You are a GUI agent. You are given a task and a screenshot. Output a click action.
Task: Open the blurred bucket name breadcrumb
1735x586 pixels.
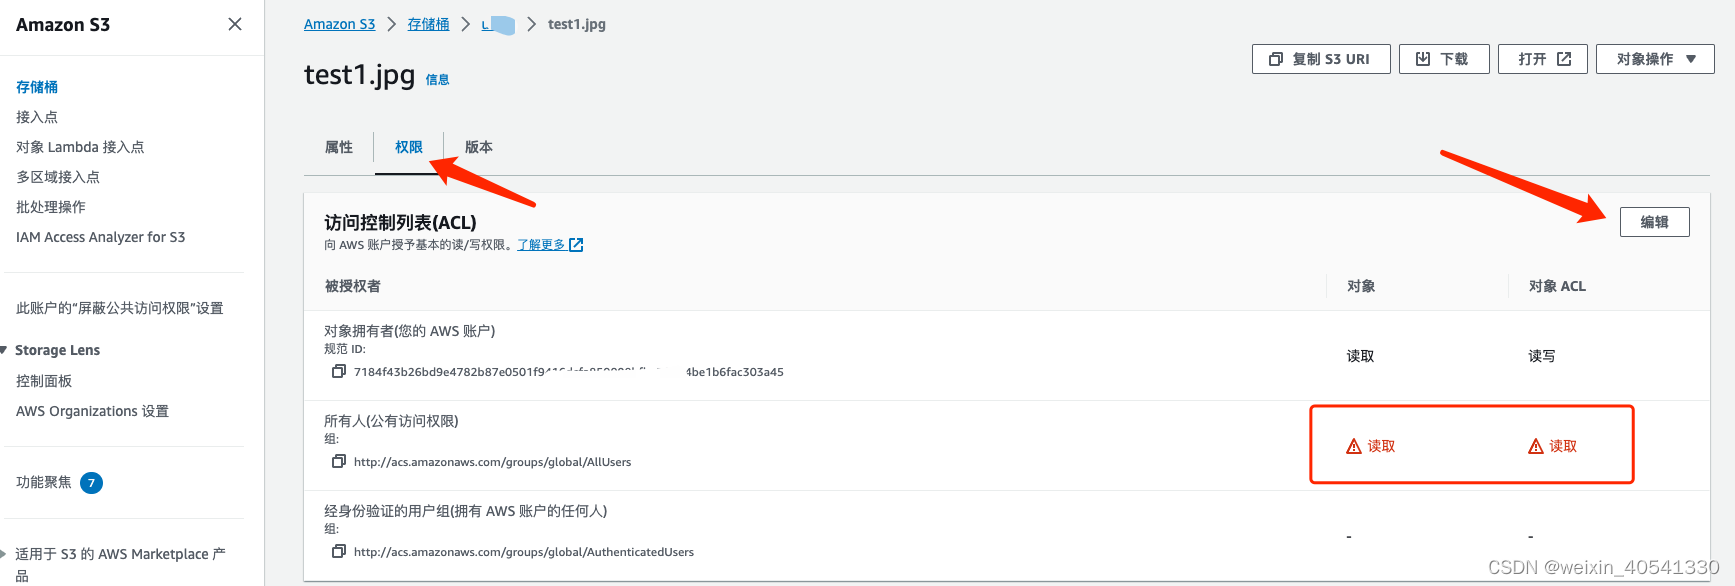pos(498,24)
